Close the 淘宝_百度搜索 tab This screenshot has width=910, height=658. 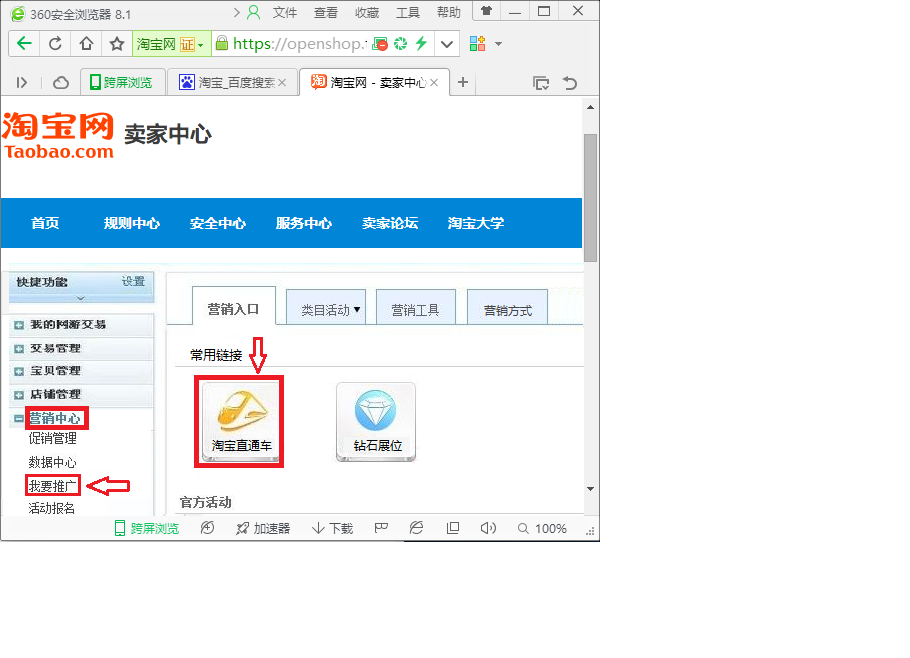pos(282,83)
